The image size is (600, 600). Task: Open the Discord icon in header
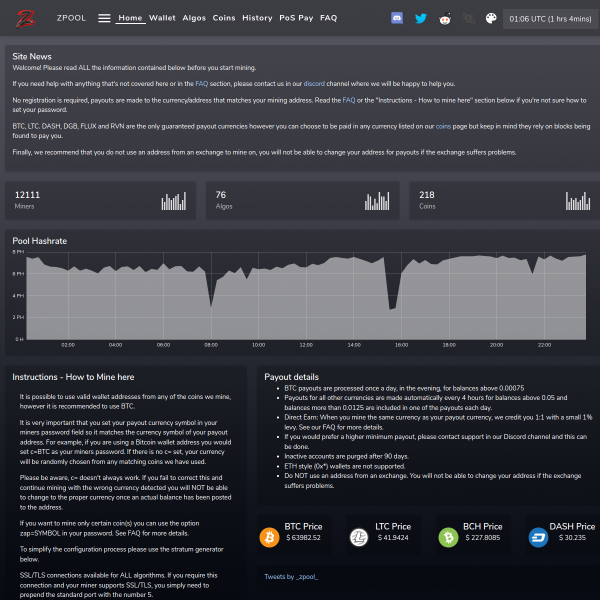click(397, 18)
